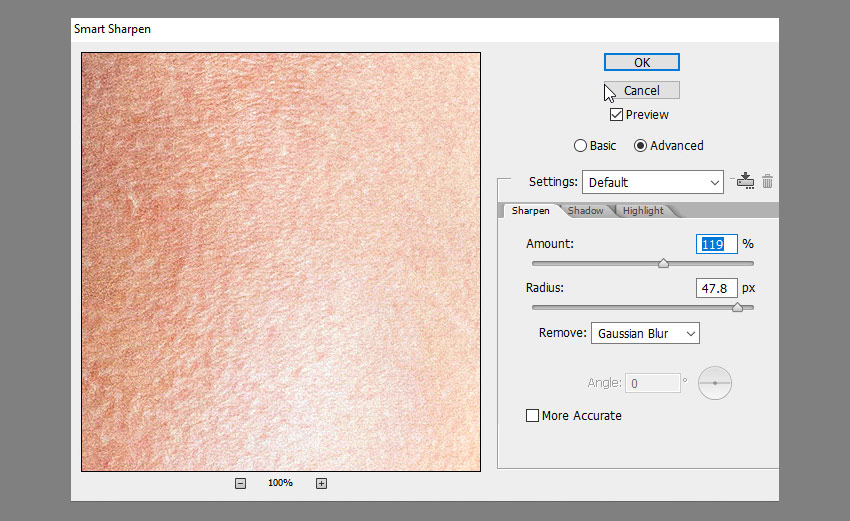Click the 100% zoom level text
The image size is (850, 521).
(280, 483)
